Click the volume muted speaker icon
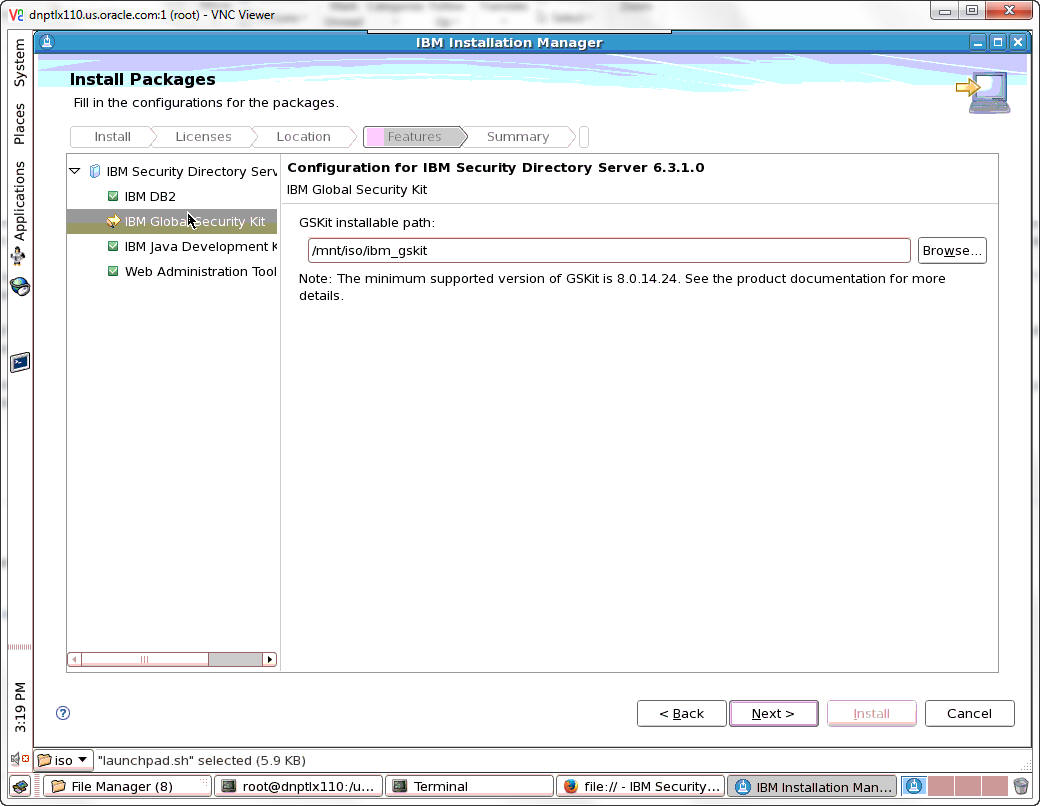 19,759
